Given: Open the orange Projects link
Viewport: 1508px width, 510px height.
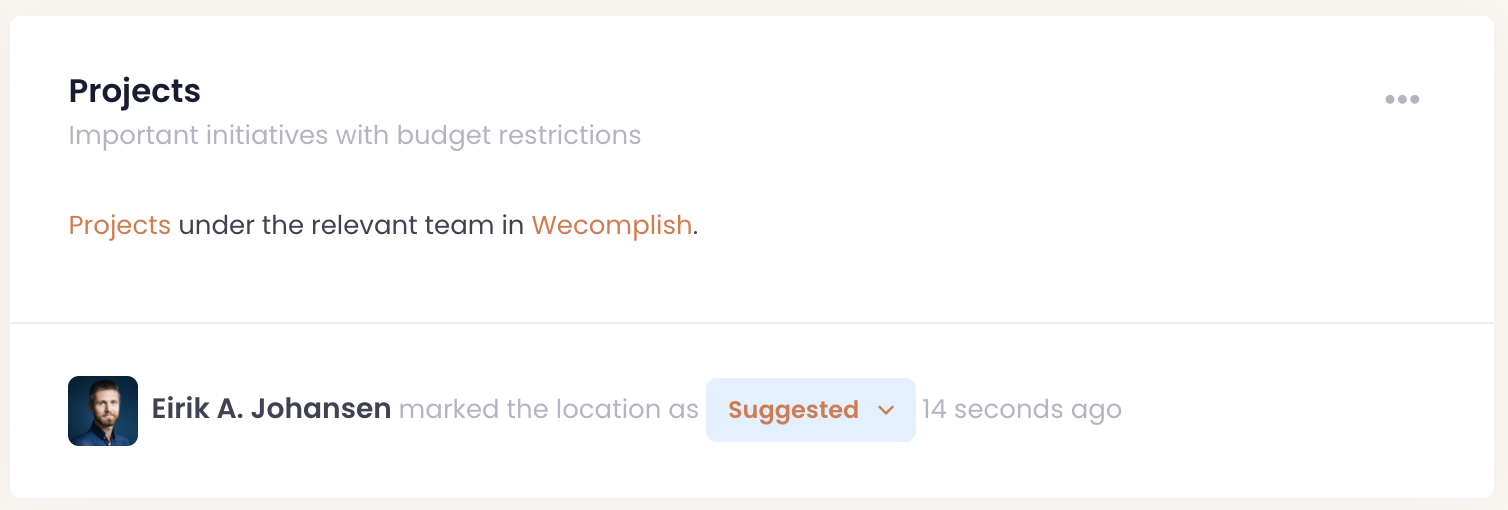Looking at the screenshot, I should (120, 225).
